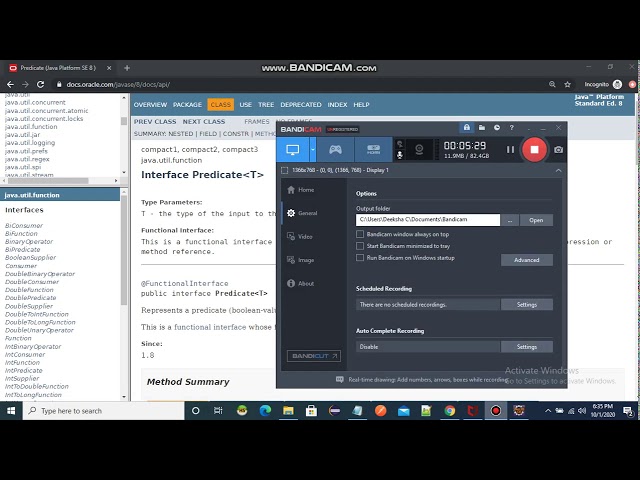Open Chrome from taskbar
The height and width of the screenshot is (480, 640).
click(449, 411)
